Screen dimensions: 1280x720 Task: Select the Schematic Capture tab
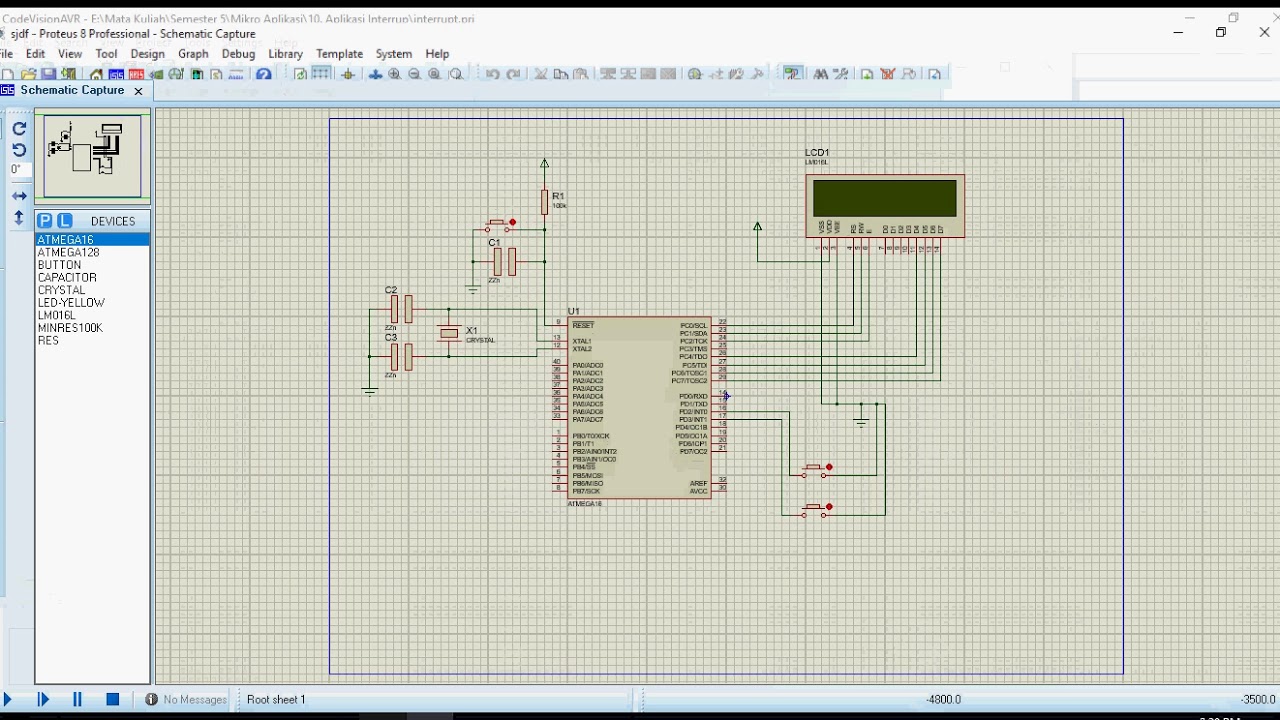[72, 90]
